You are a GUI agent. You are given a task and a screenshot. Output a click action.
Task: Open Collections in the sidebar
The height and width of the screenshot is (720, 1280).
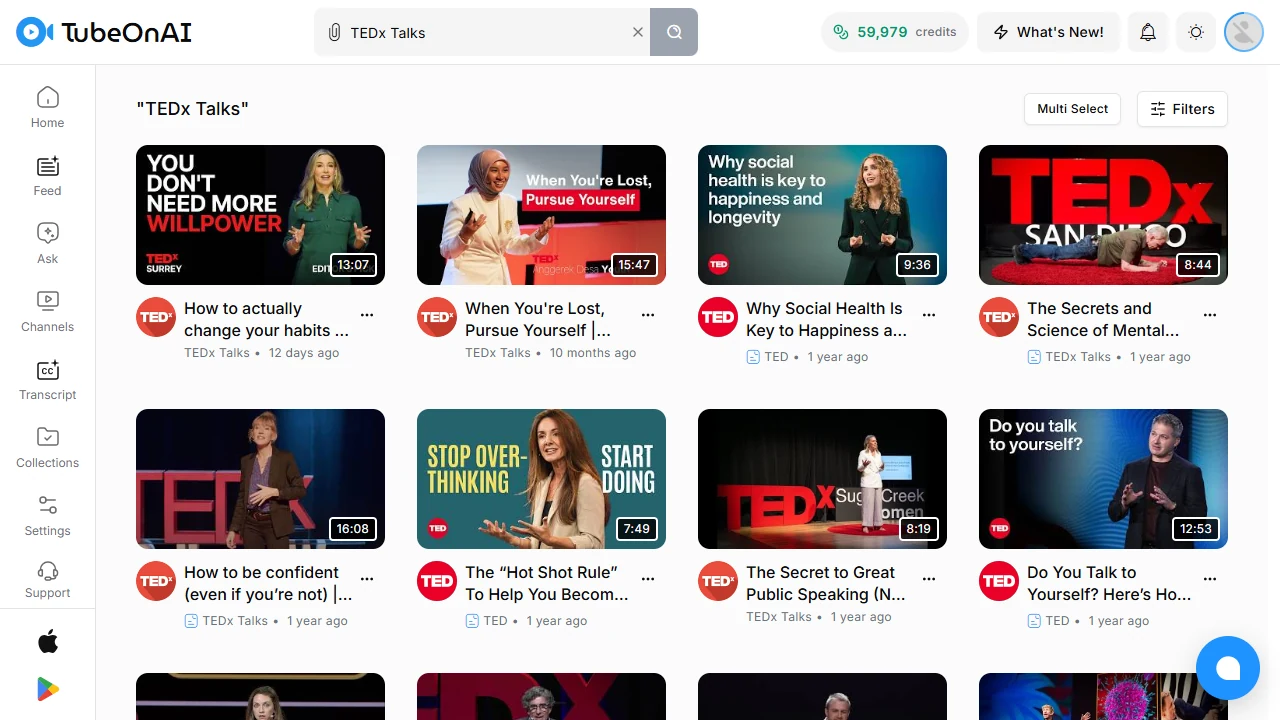click(x=47, y=447)
